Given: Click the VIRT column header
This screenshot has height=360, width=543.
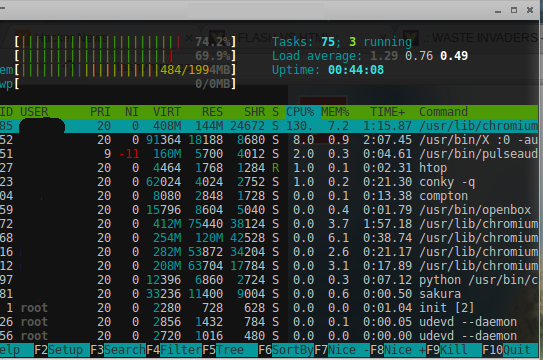Looking at the screenshot, I should click(167, 112).
